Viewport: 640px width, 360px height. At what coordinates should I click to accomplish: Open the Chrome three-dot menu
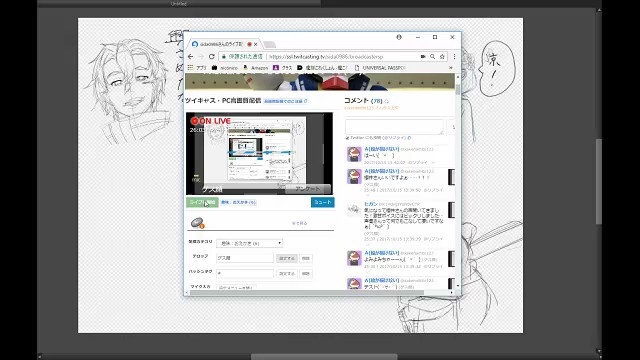tap(454, 57)
